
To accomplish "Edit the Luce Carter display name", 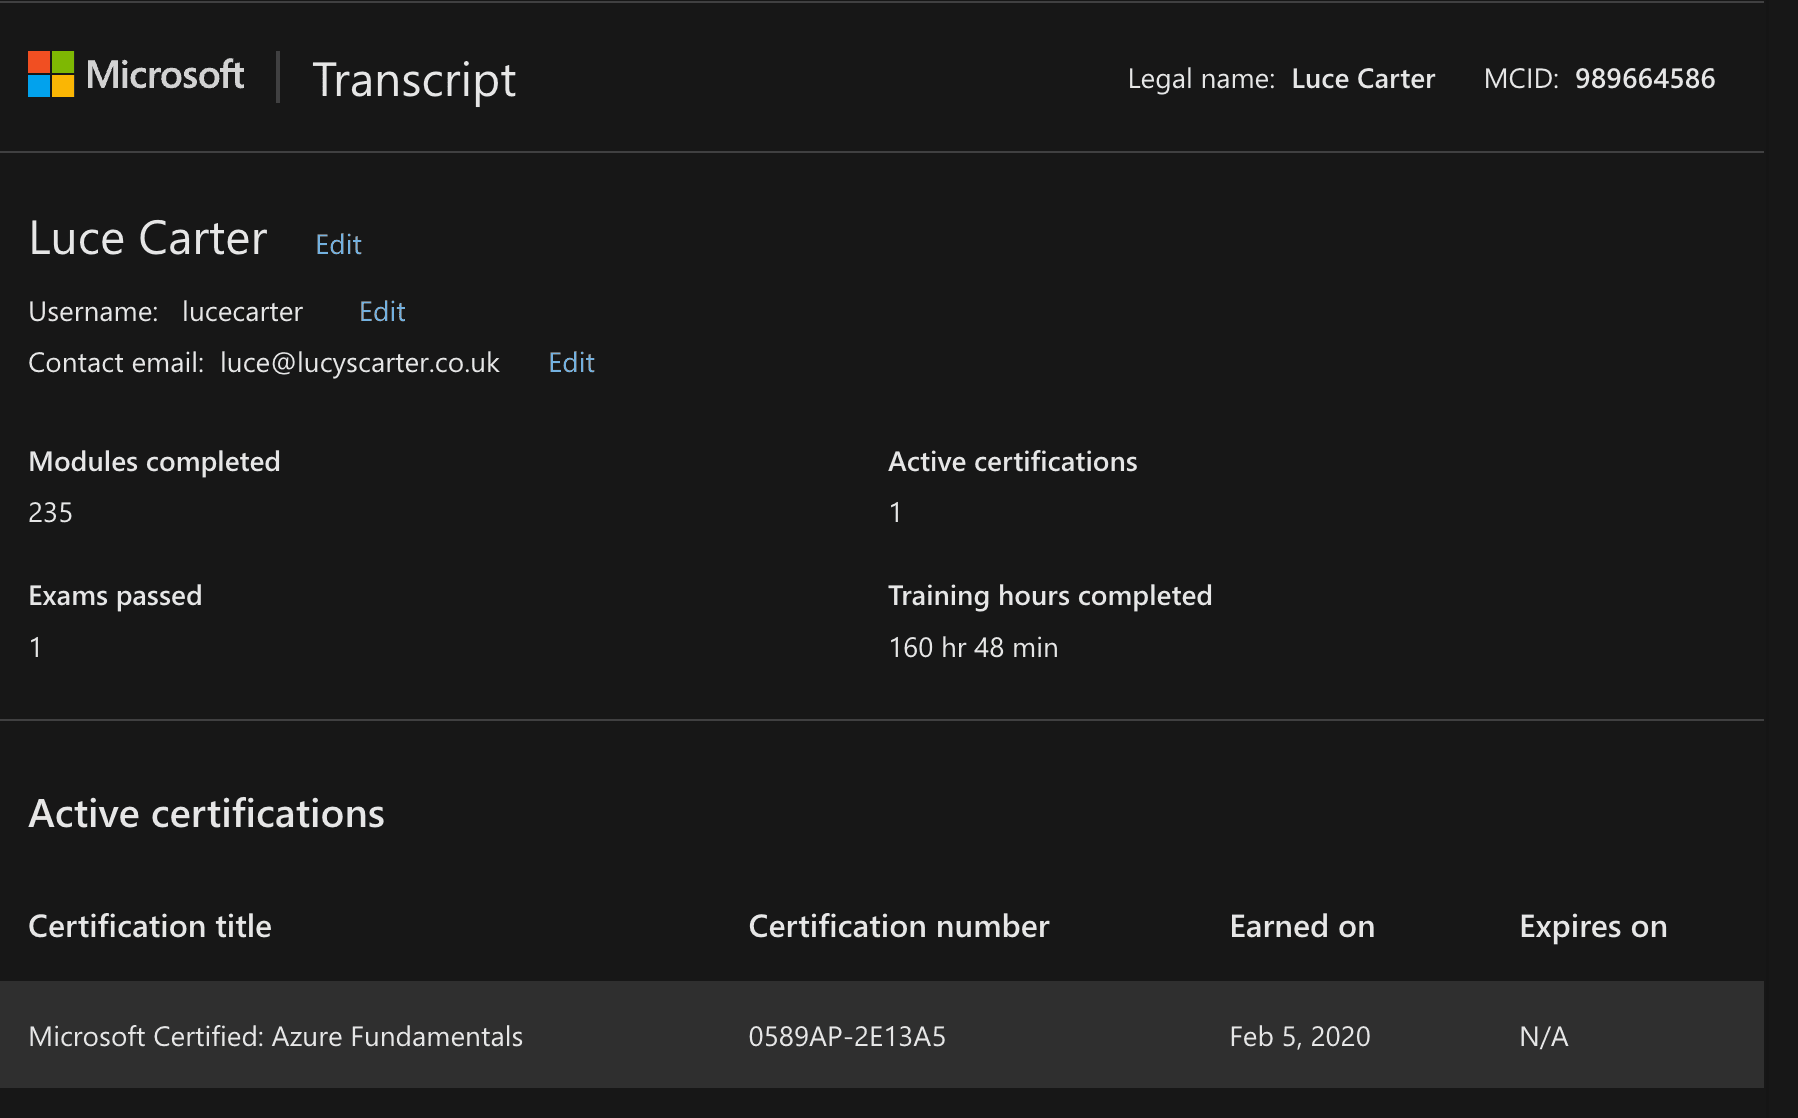I will 338,244.
